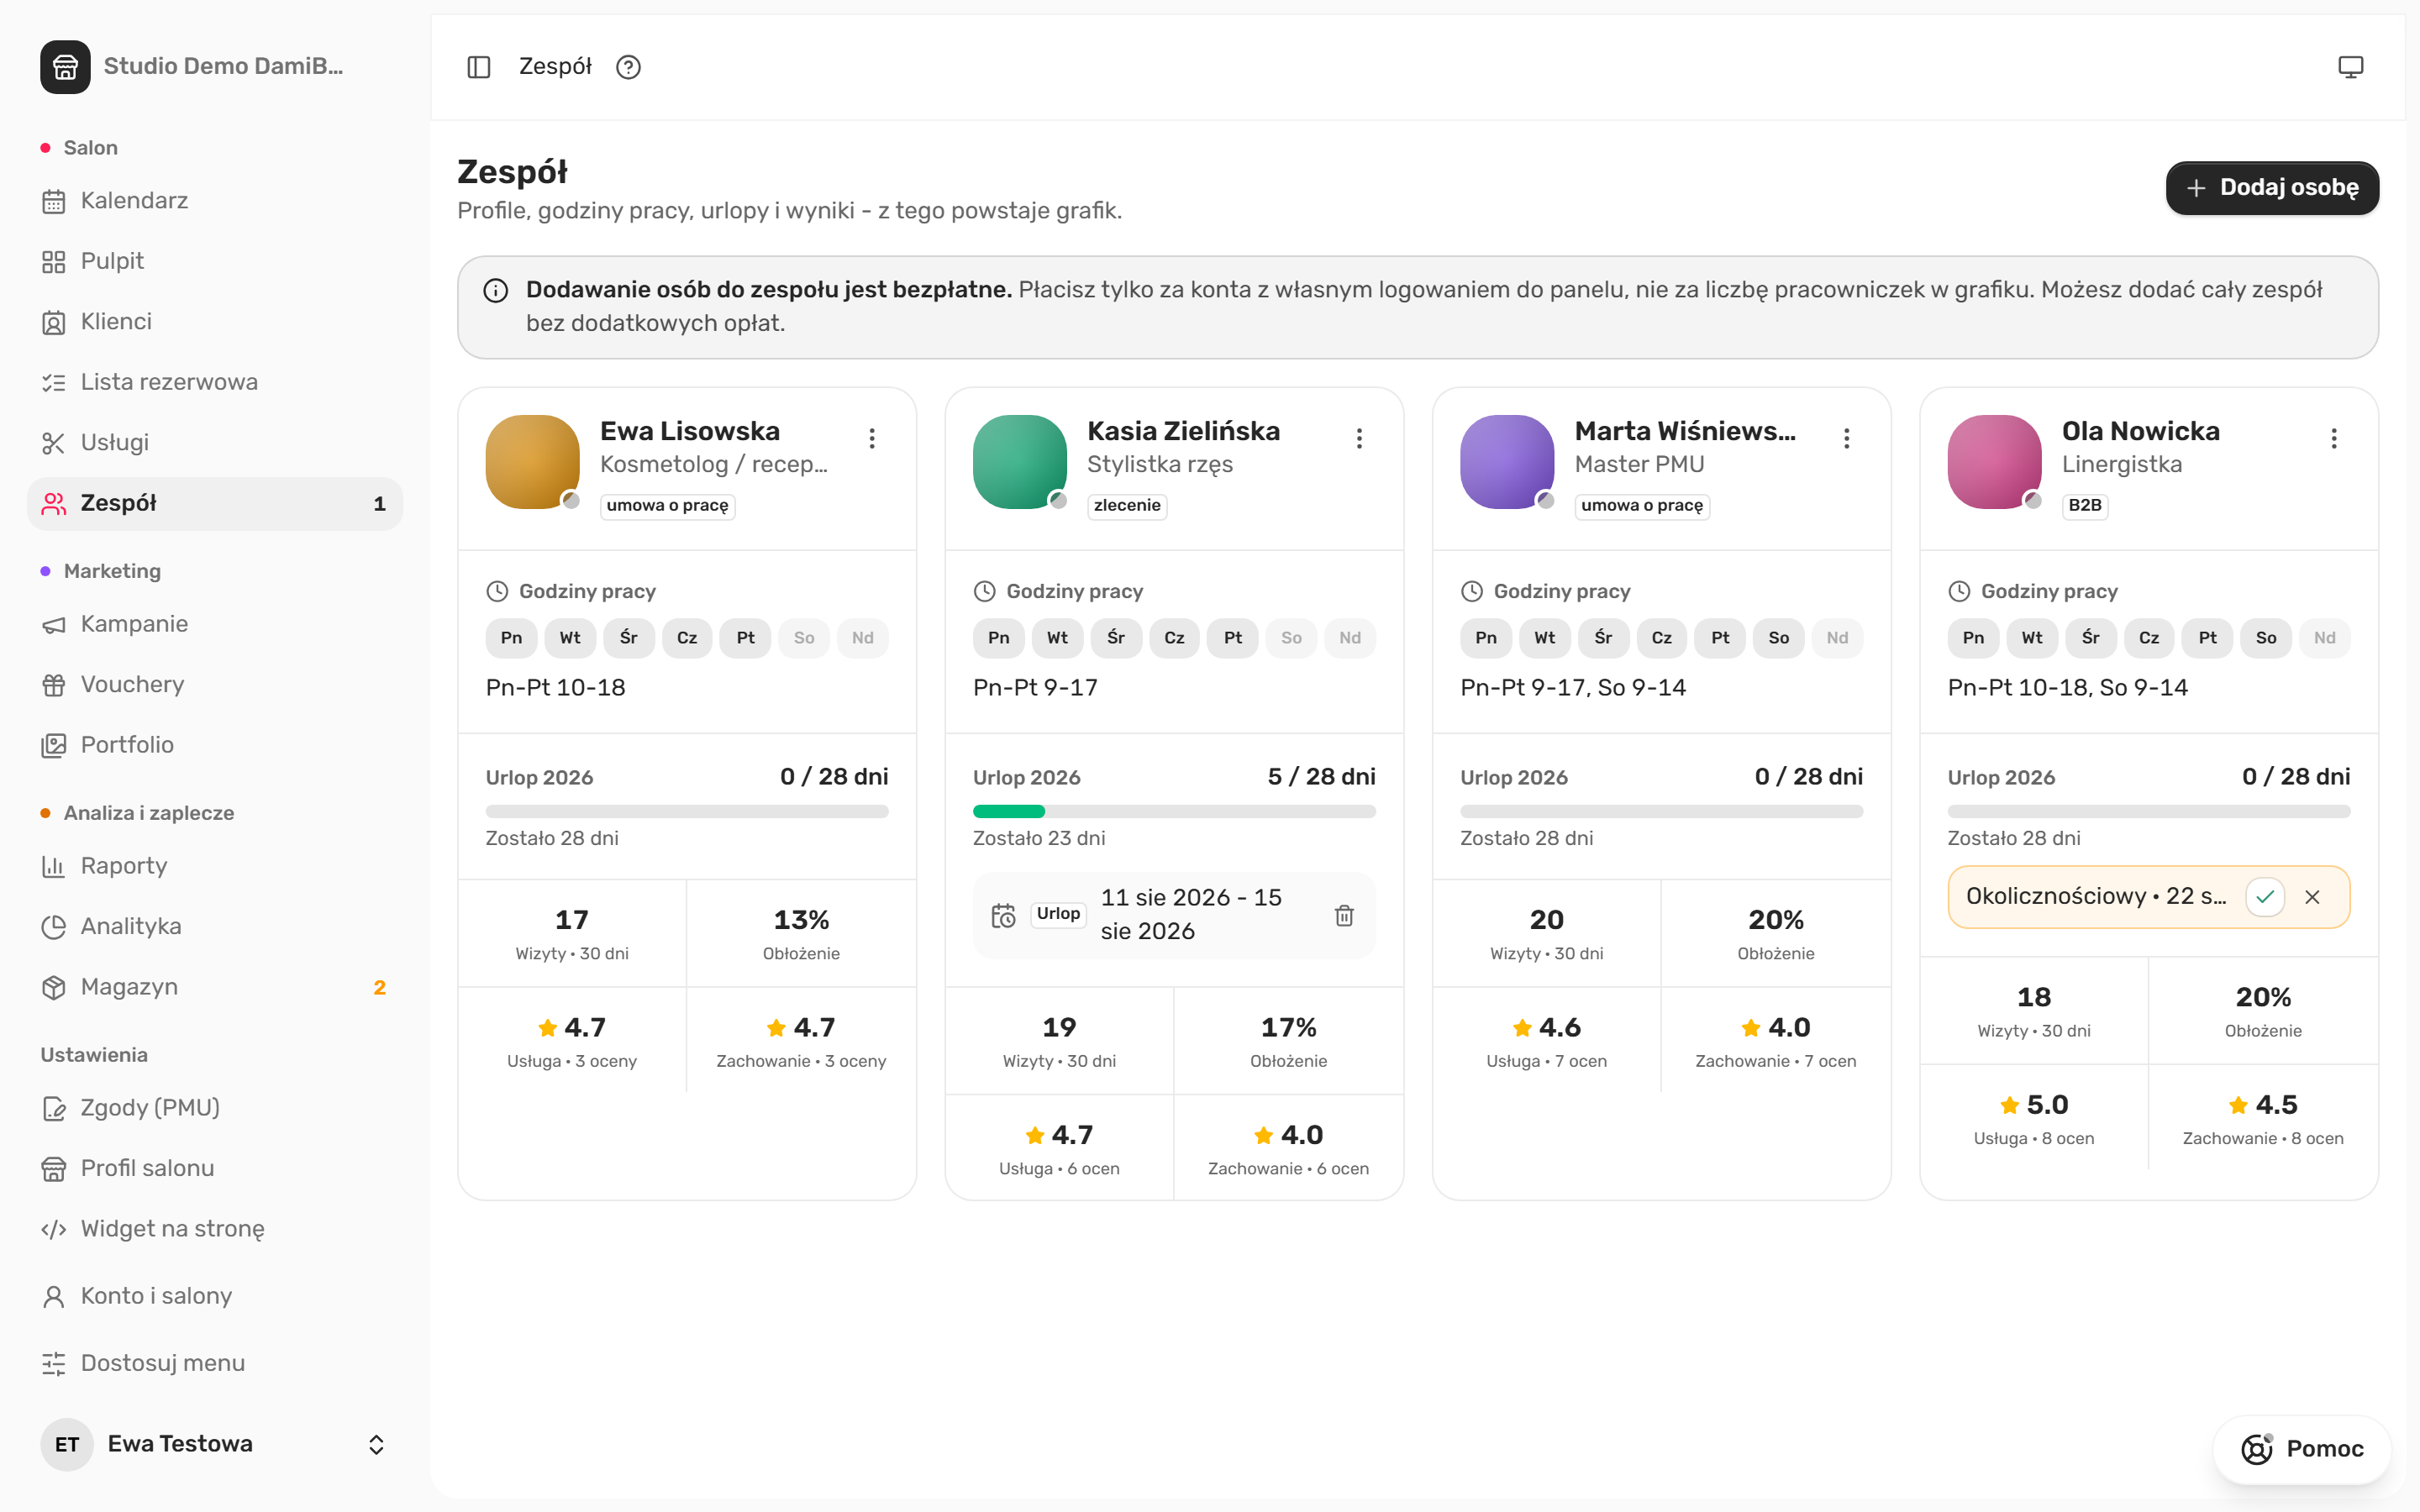The height and width of the screenshot is (1512, 2420).
Task: Reject Ola's Okolicznościowy leave request
Action: click(x=2312, y=897)
